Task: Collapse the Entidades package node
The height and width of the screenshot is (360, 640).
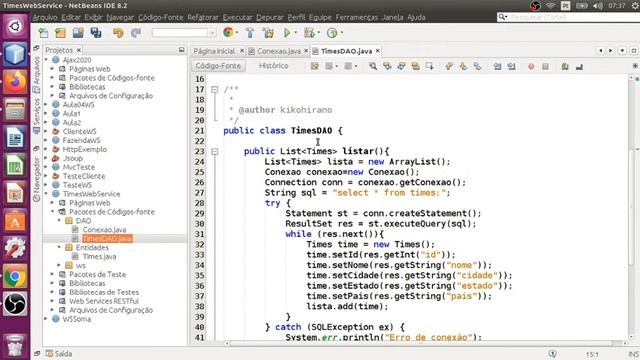Action: [x=59, y=247]
